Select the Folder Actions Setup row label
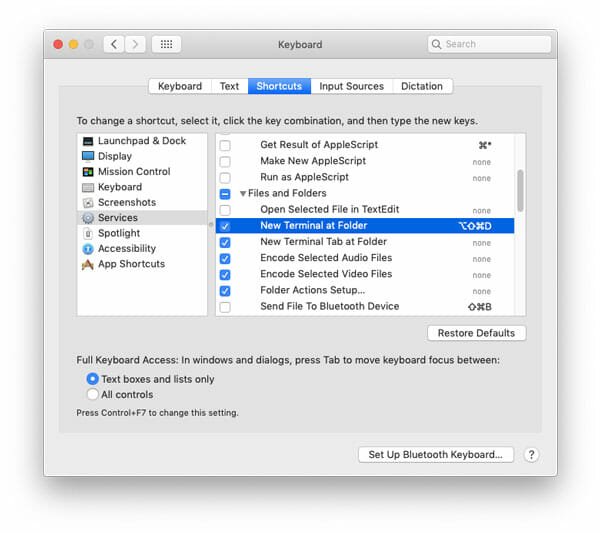 pyautogui.click(x=312, y=290)
